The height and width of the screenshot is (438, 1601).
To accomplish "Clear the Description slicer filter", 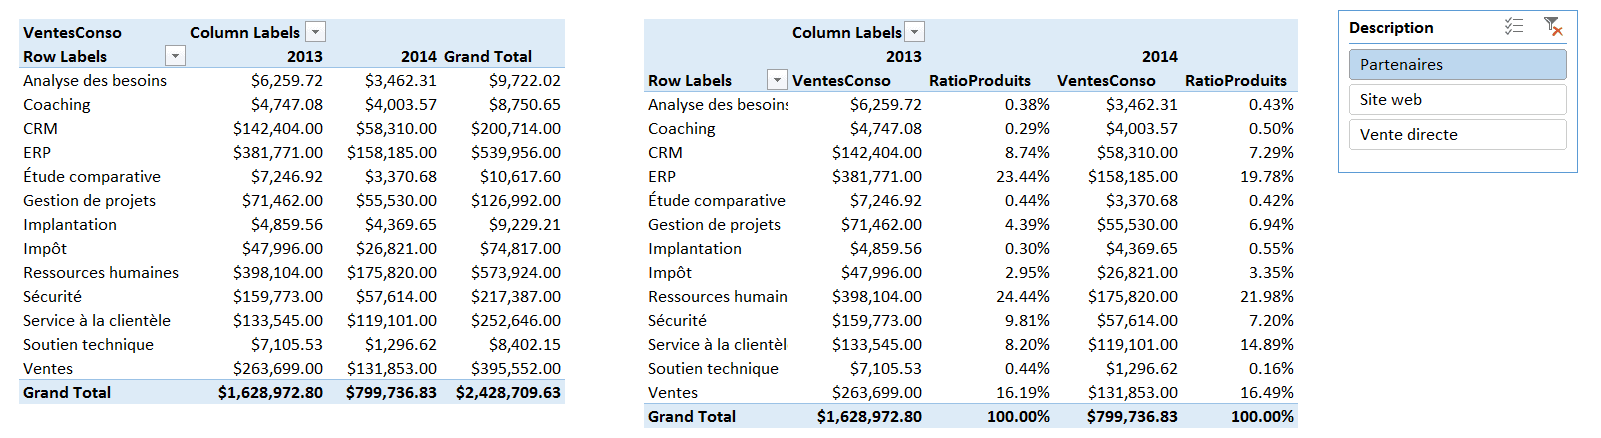I will click(x=1553, y=27).
